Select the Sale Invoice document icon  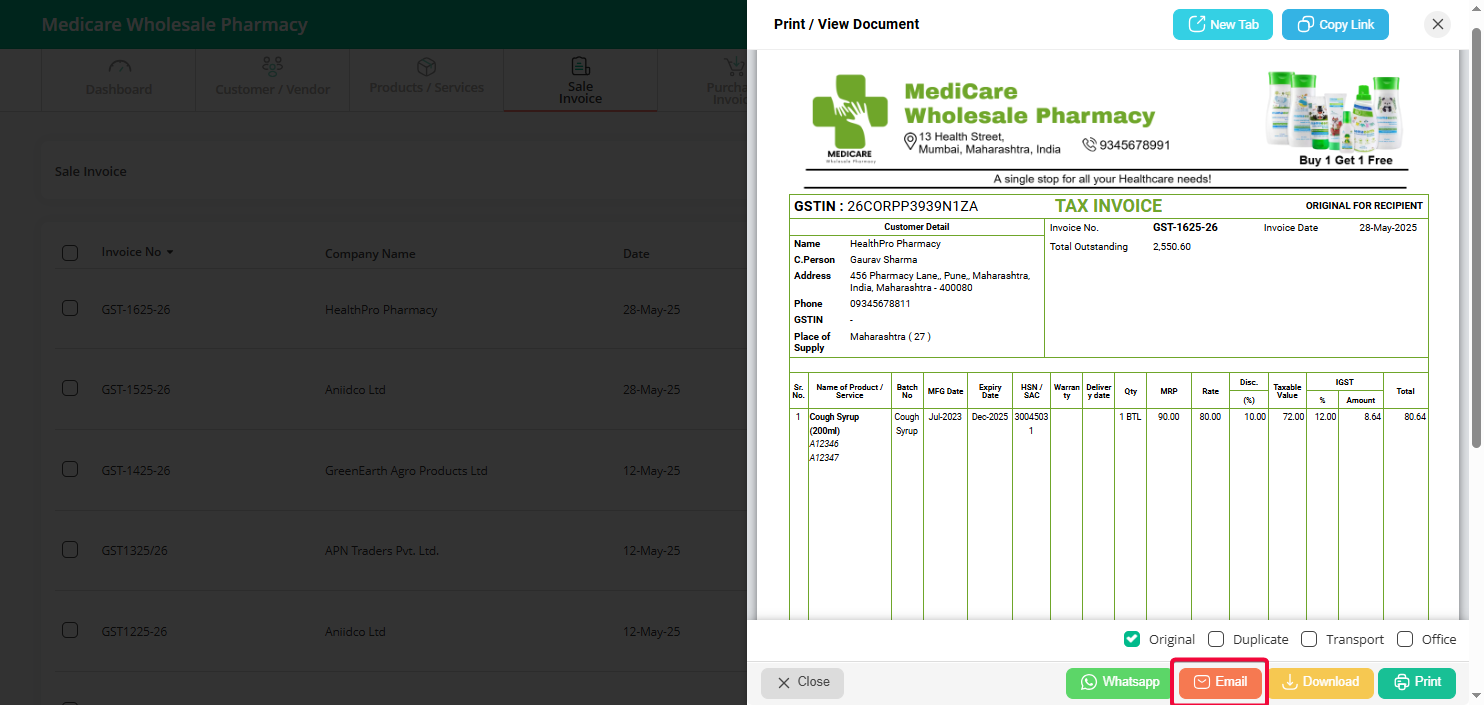[580, 66]
